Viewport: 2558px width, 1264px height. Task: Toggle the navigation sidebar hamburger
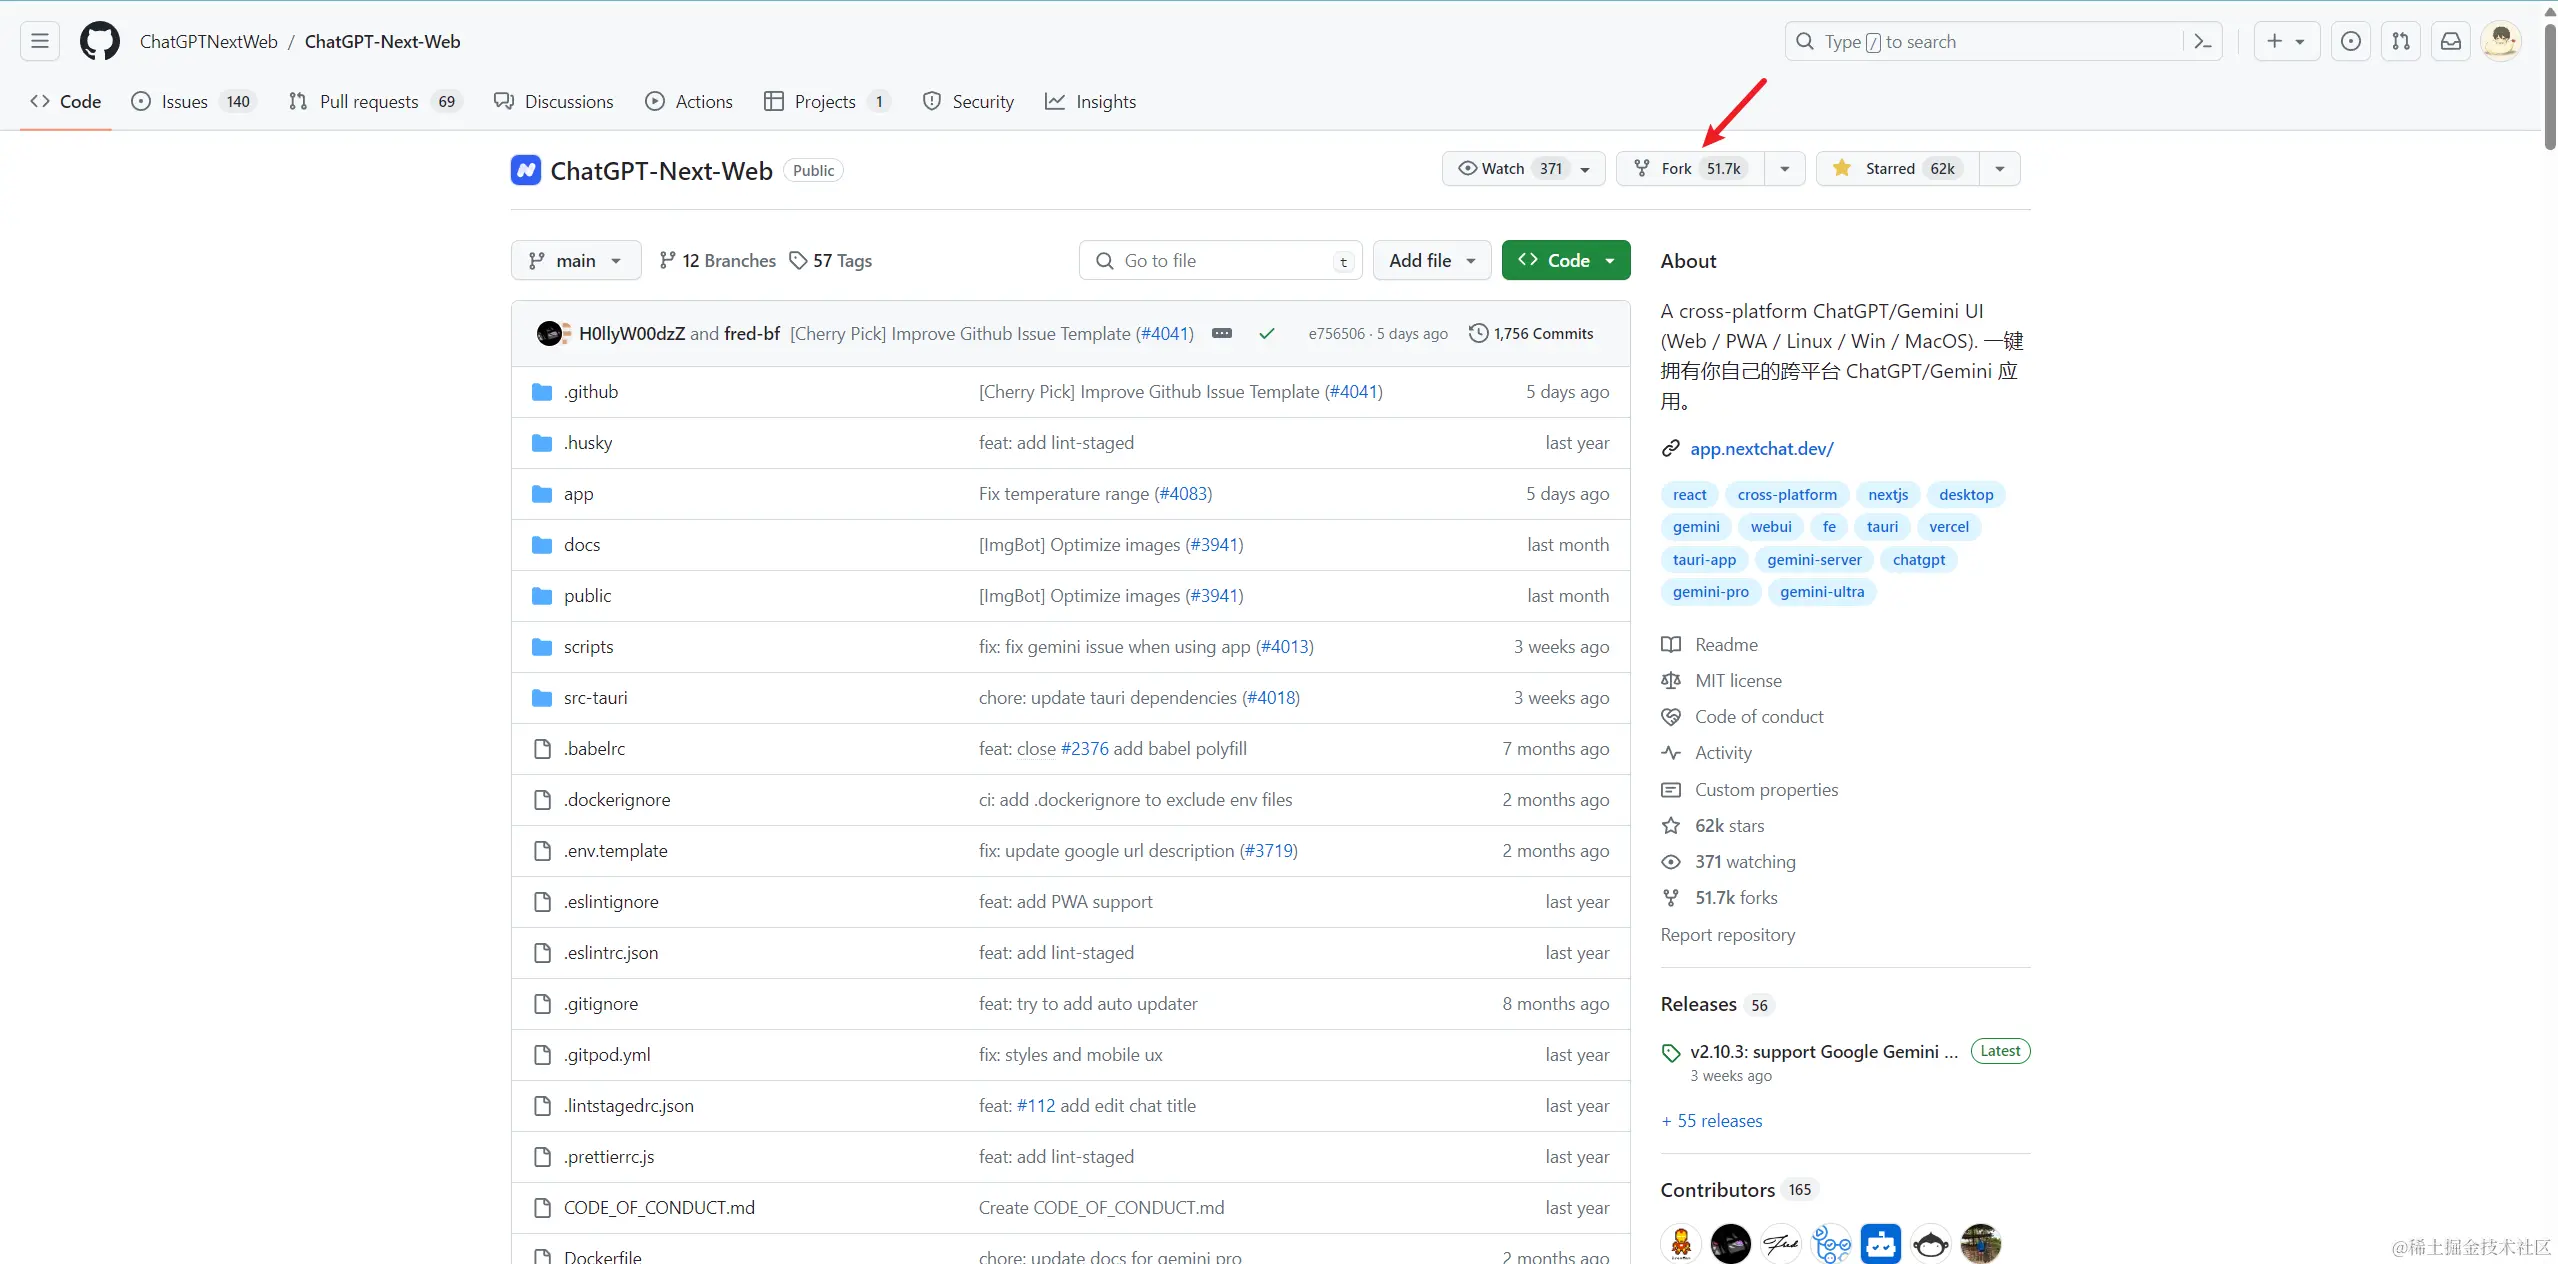pos(38,41)
